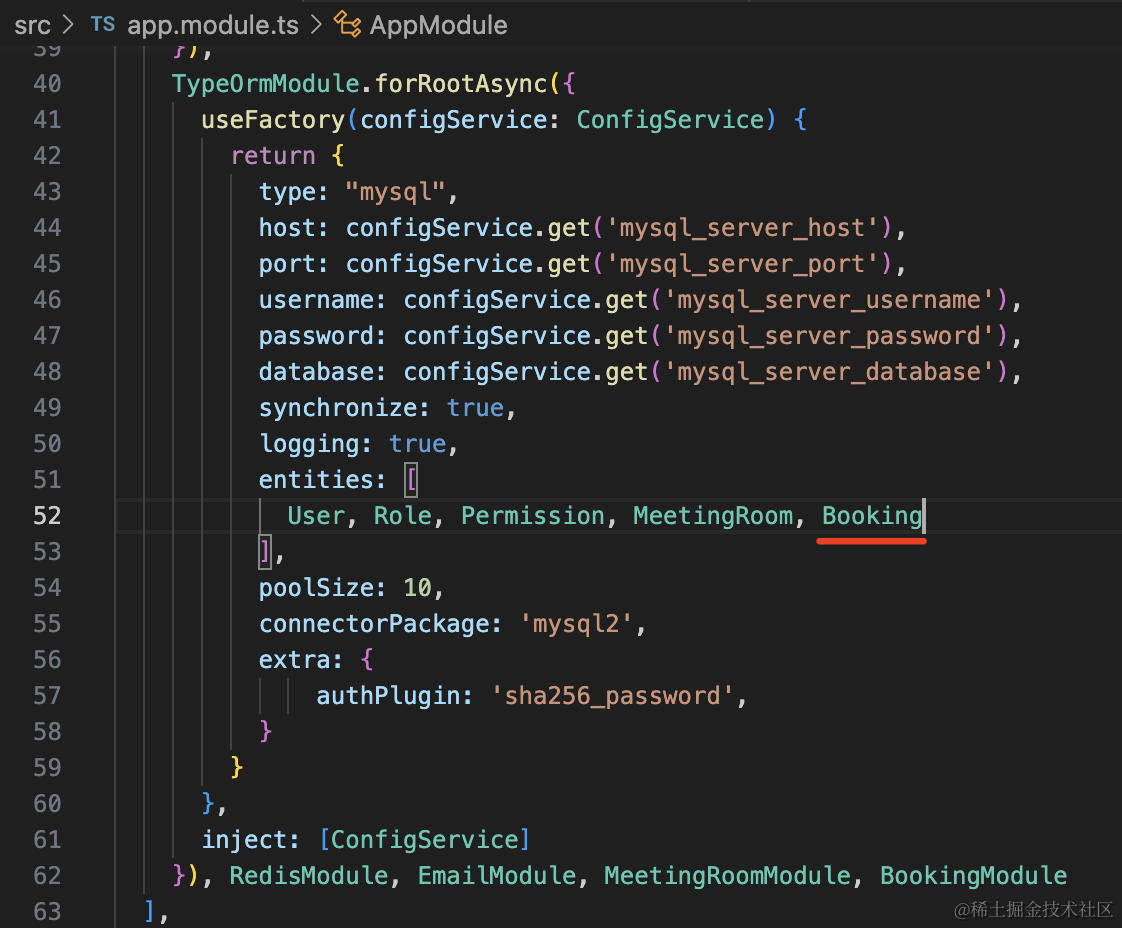Click line number 52 in gutter
The image size is (1122, 928).
46,516
